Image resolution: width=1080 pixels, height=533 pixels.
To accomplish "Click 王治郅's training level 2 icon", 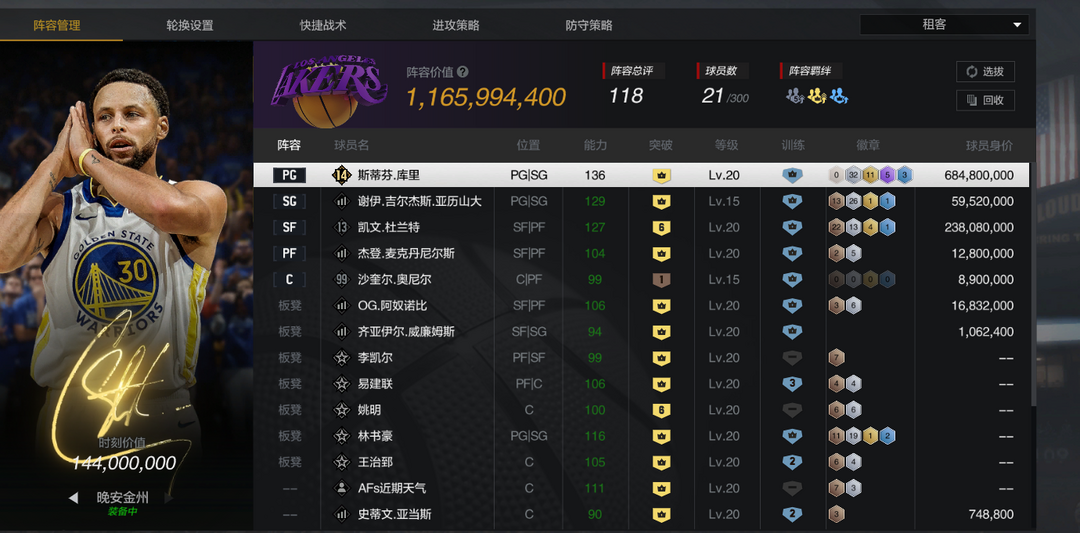I will [x=792, y=462].
